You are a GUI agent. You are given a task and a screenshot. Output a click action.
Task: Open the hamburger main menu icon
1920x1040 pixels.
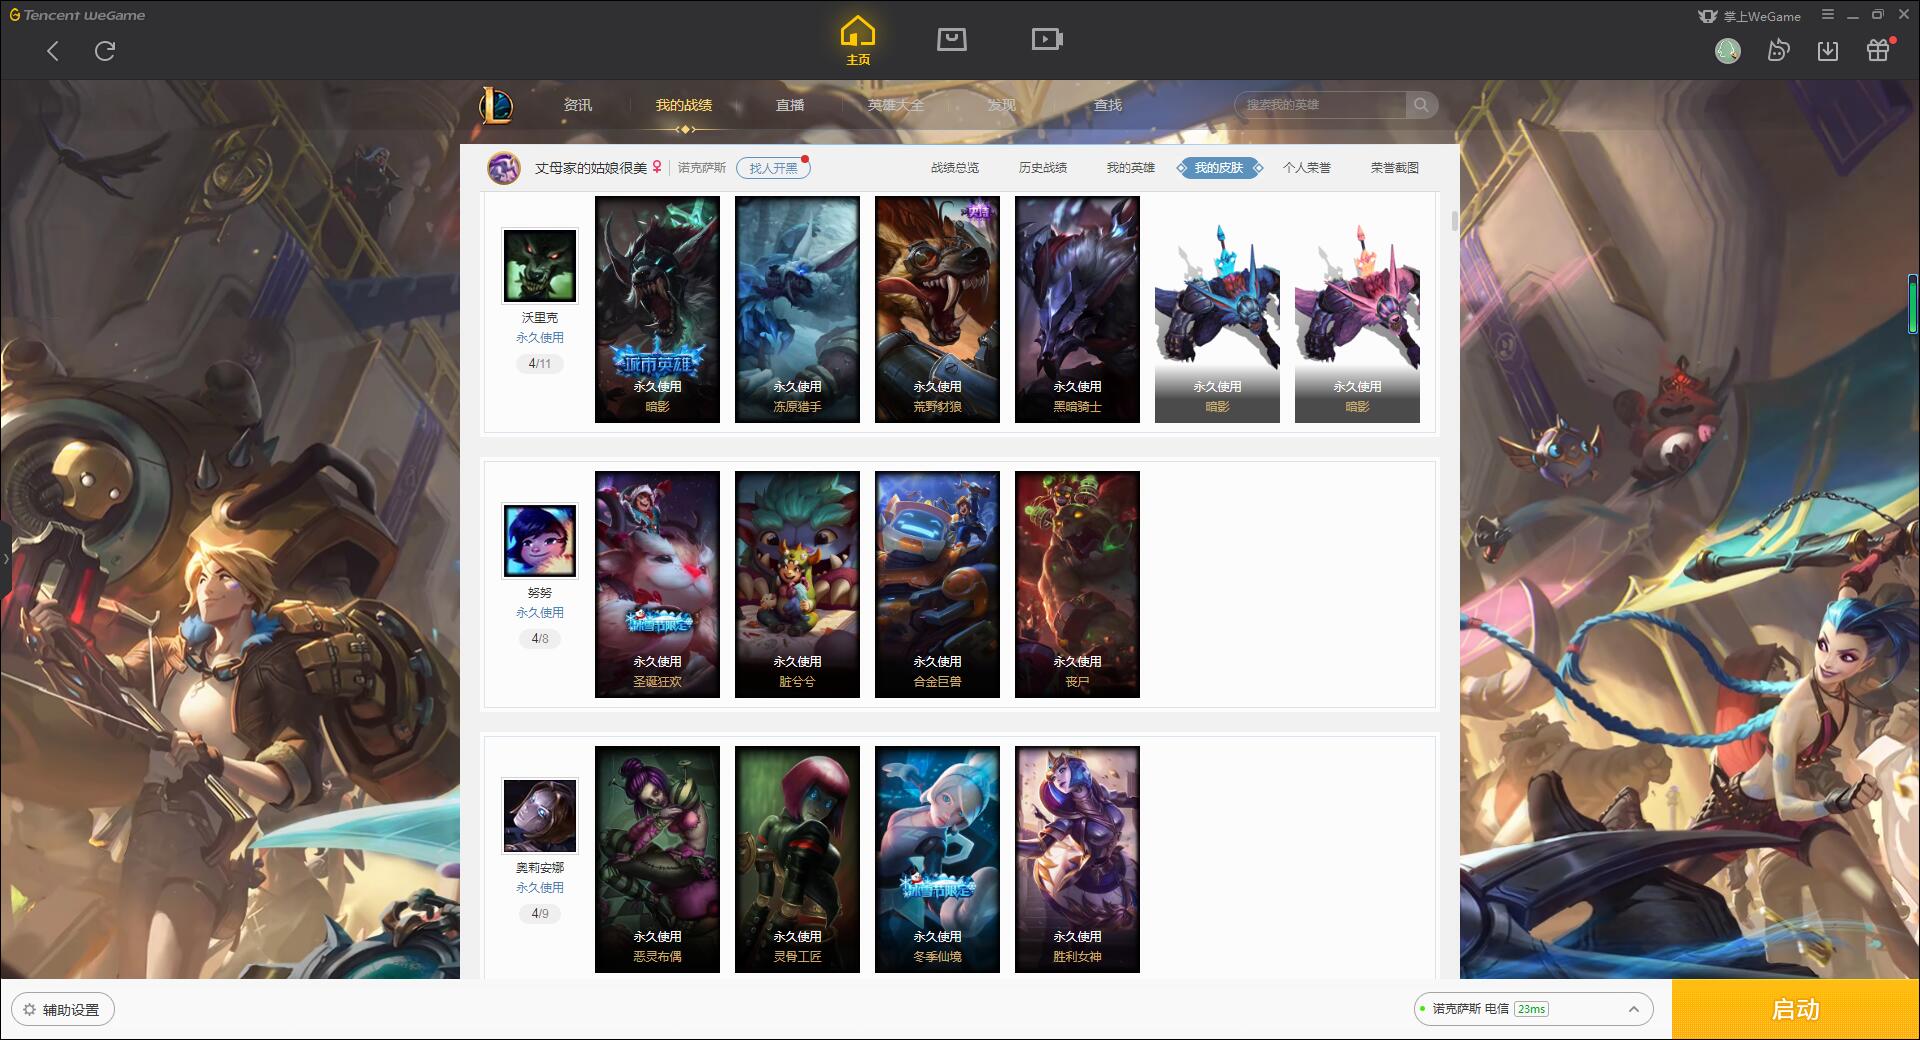[x=1828, y=15]
